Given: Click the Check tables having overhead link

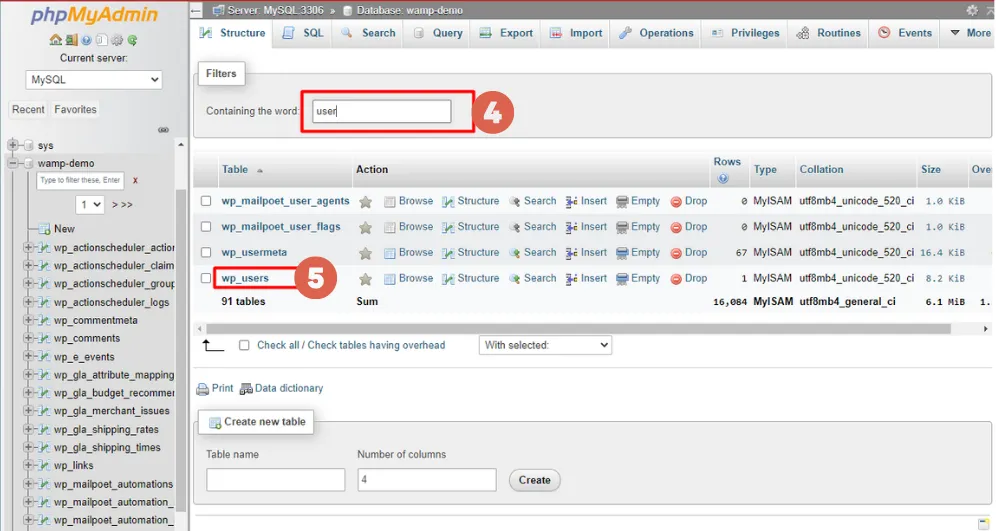Looking at the screenshot, I should point(376,345).
